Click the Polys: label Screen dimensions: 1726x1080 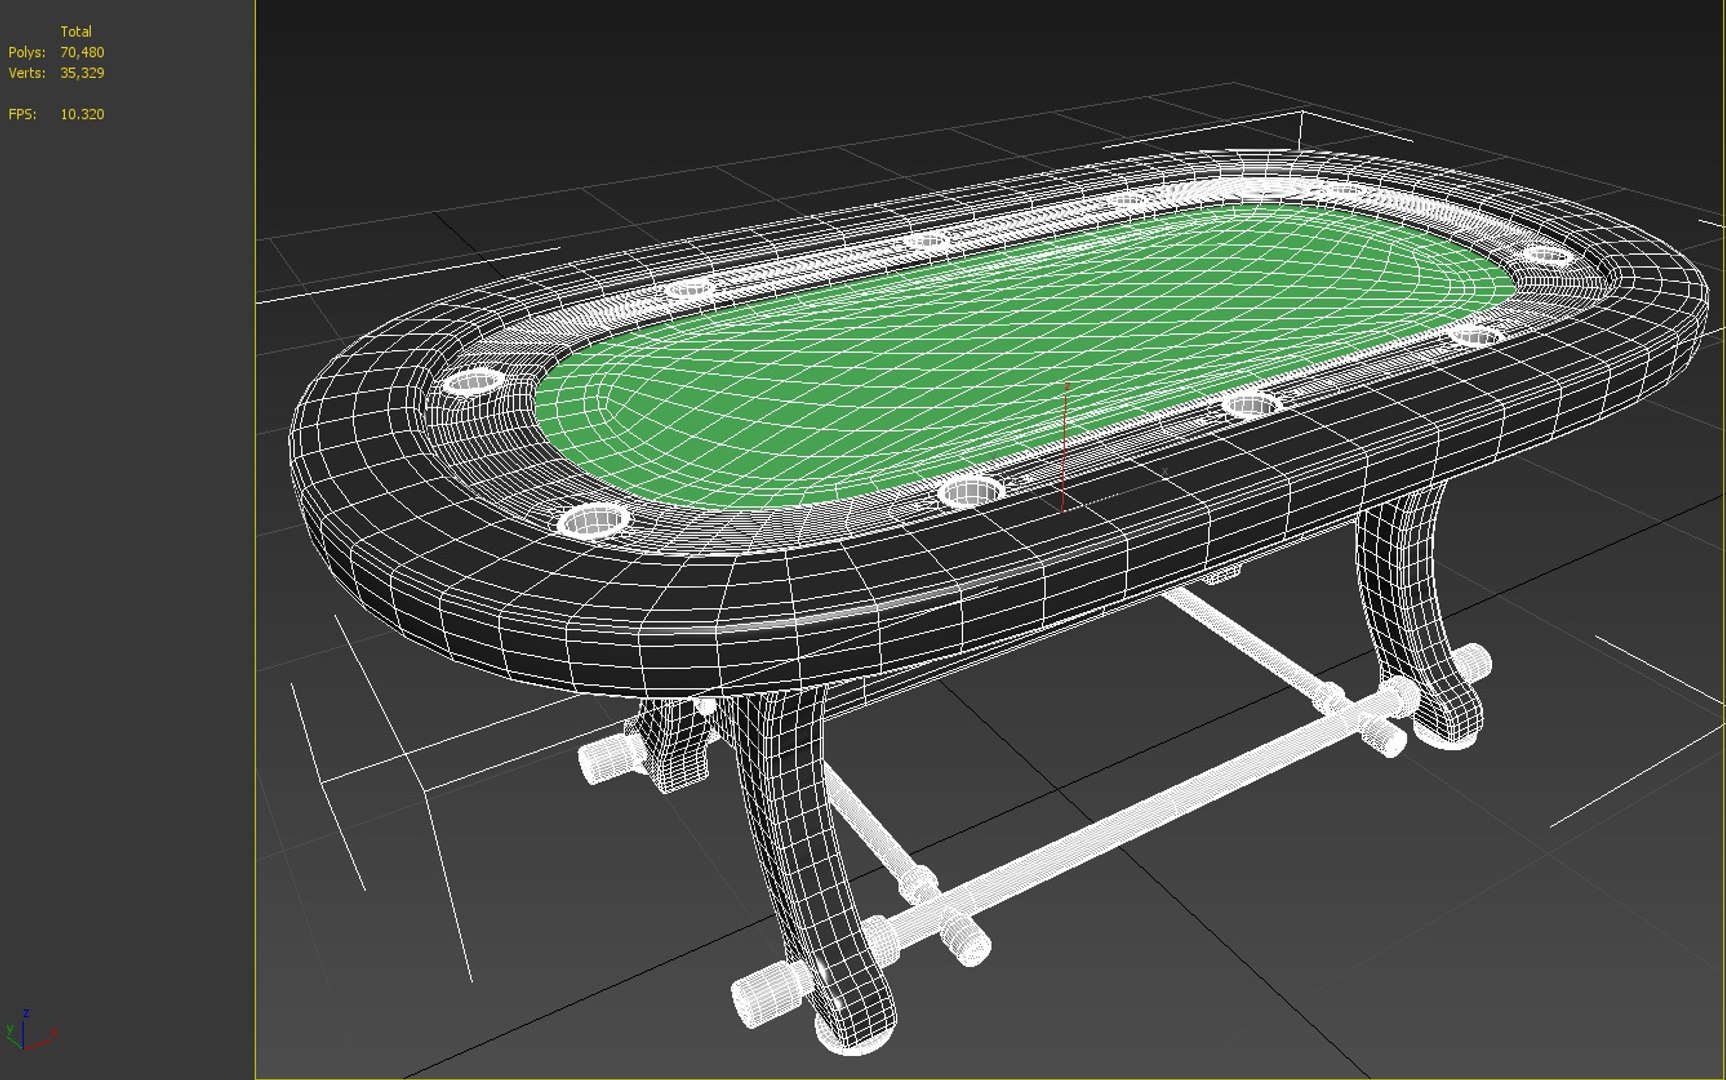pos(27,52)
